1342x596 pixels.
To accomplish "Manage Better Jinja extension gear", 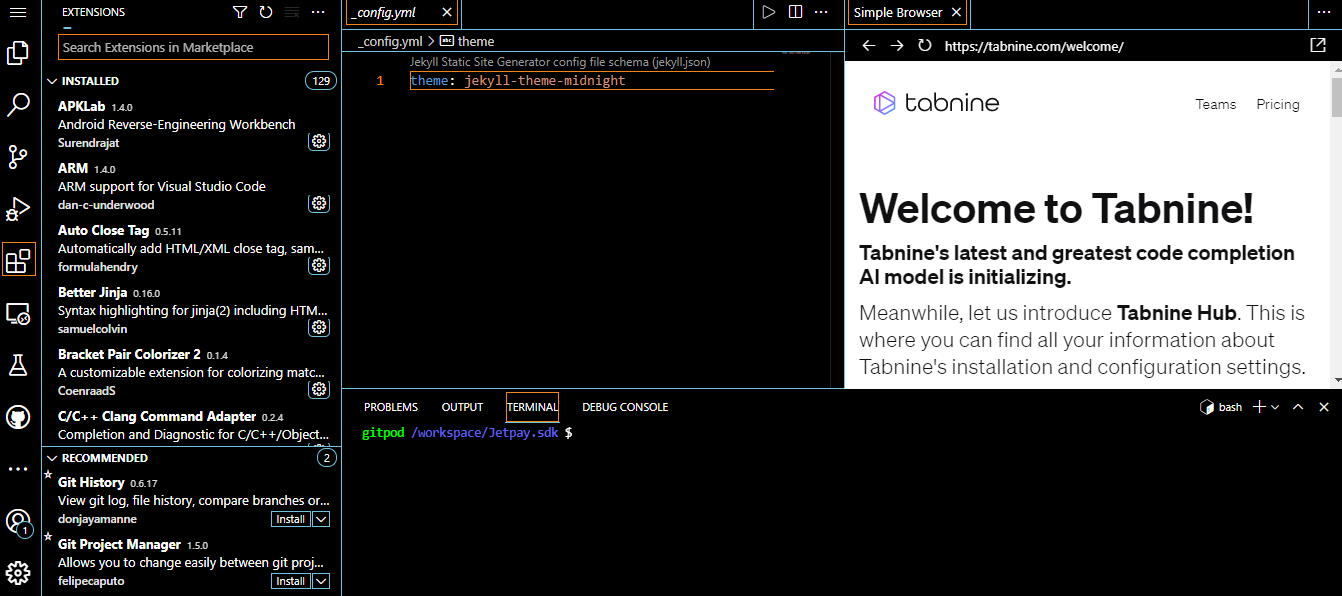I will click(319, 327).
